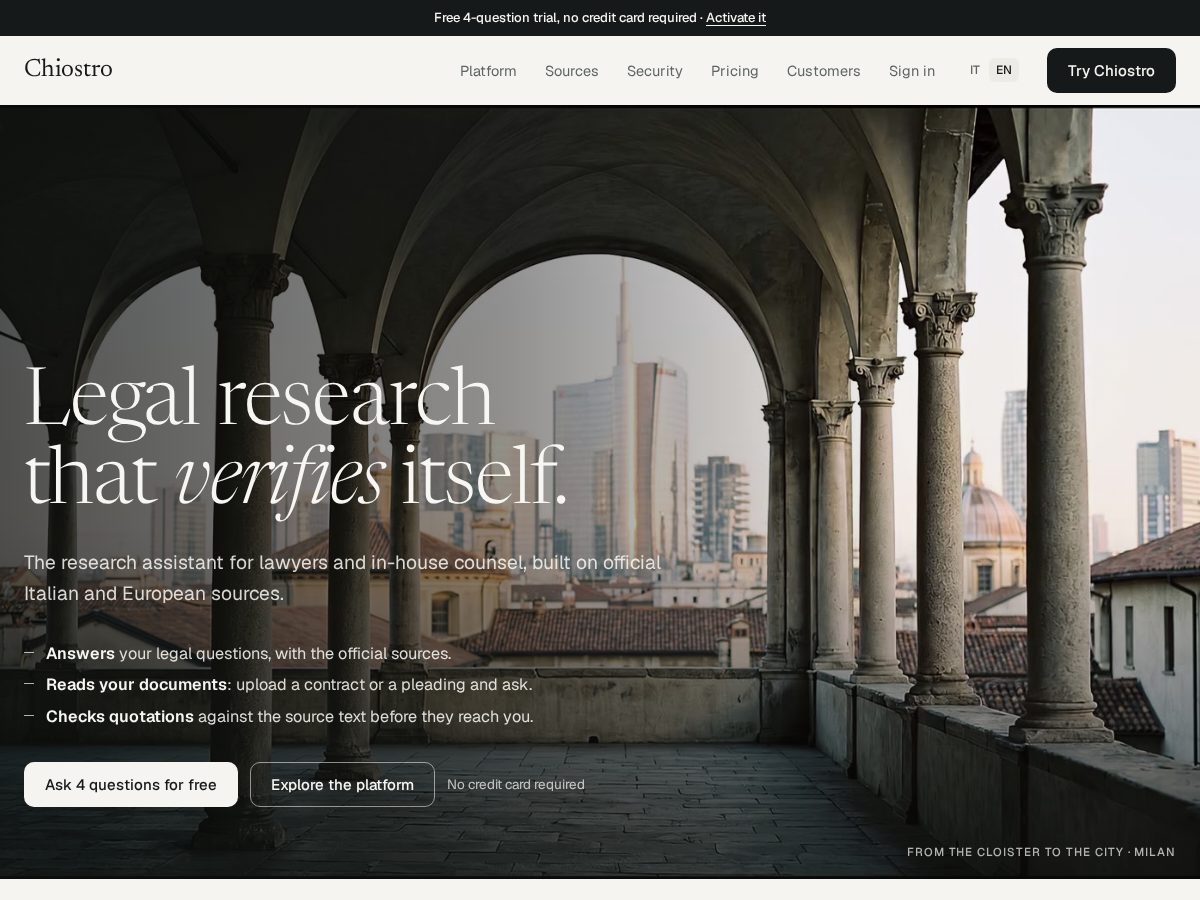Go to the Sources page
Viewport: 1200px width, 900px height.
pyautogui.click(x=572, y=71)
